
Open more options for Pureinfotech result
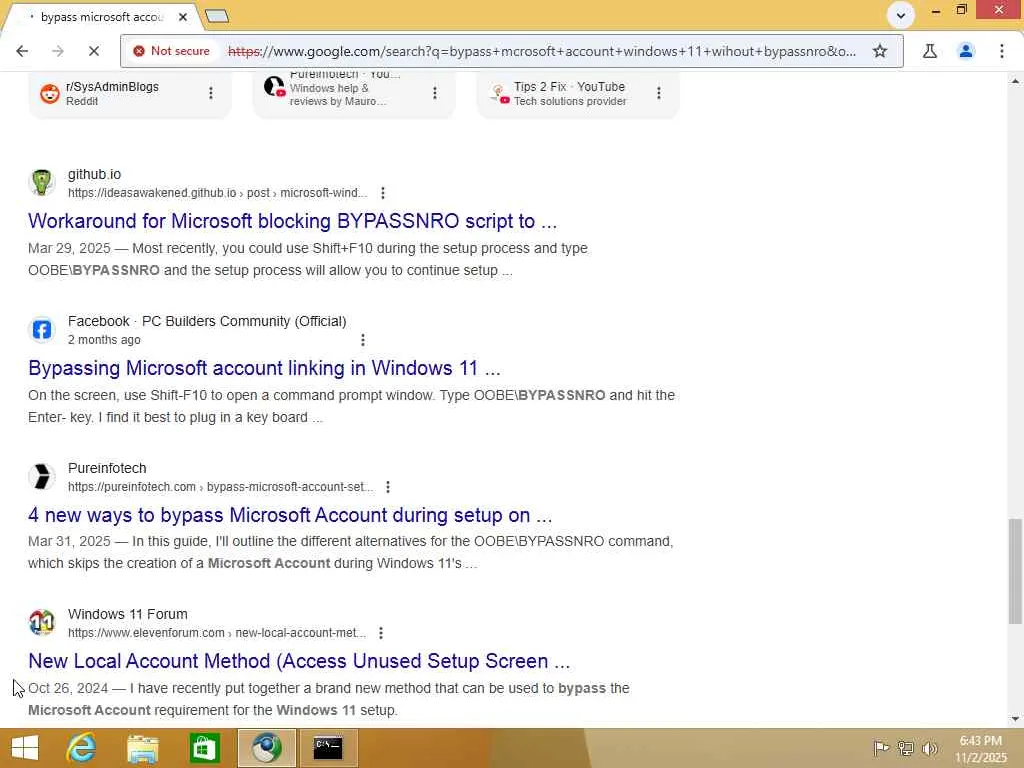point(388,487)
